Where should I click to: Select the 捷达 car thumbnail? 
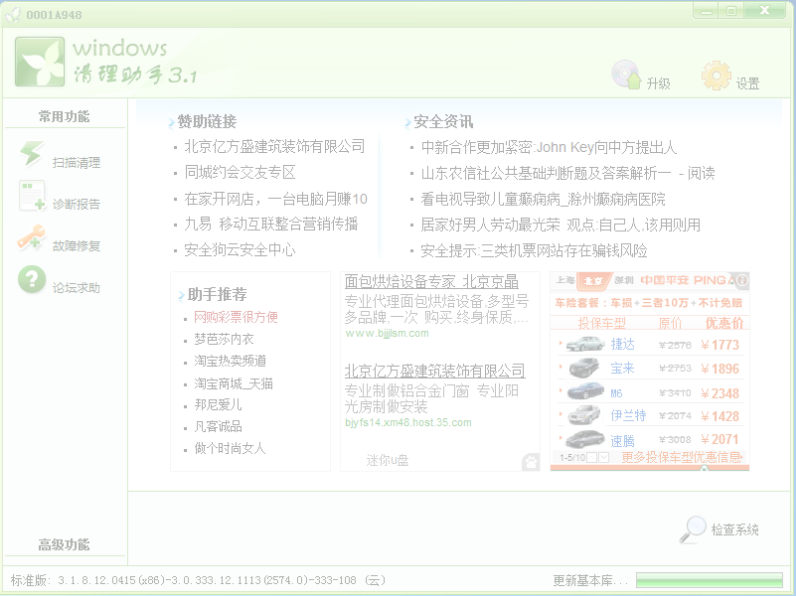coord(585,344)
